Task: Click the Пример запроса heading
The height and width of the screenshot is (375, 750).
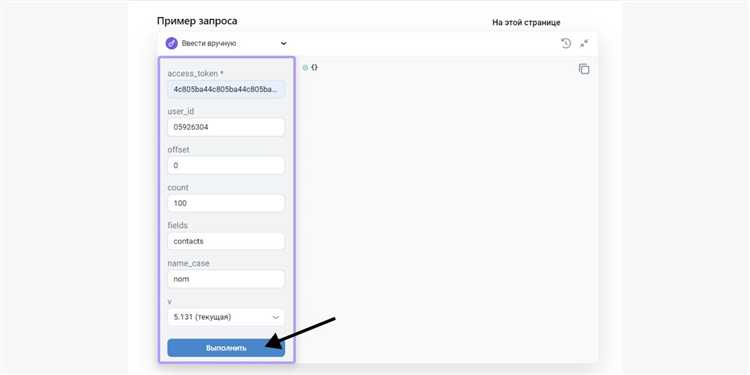Action: click(197, 21)
